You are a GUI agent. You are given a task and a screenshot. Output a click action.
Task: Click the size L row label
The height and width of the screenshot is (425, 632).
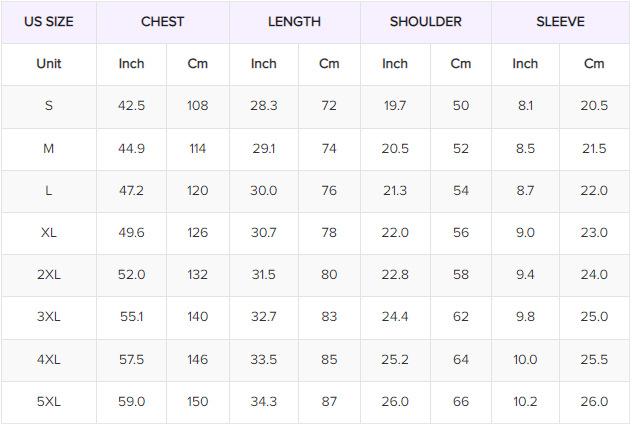[48, 190]
